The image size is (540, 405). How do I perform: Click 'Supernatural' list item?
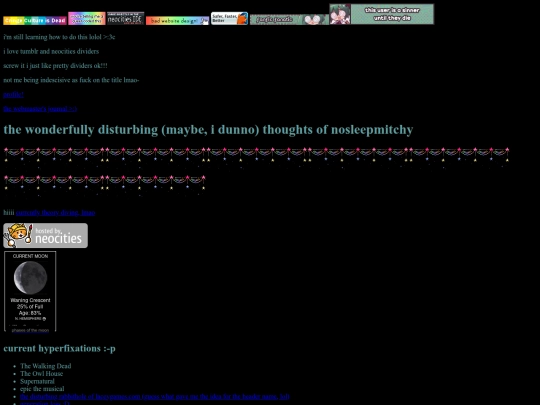pos(37,381)
